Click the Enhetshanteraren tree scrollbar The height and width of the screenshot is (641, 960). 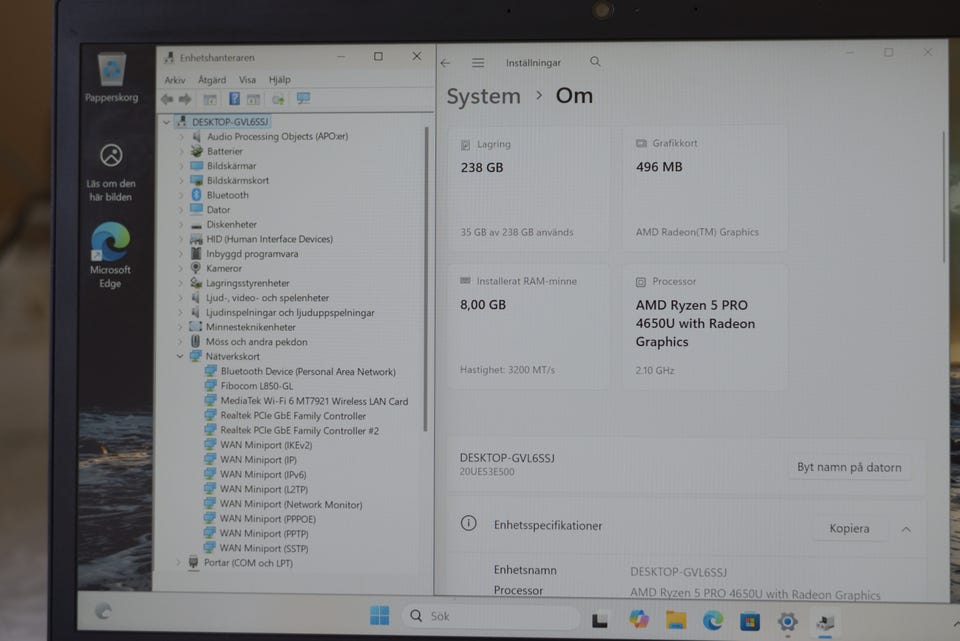[x=426, y=279]
